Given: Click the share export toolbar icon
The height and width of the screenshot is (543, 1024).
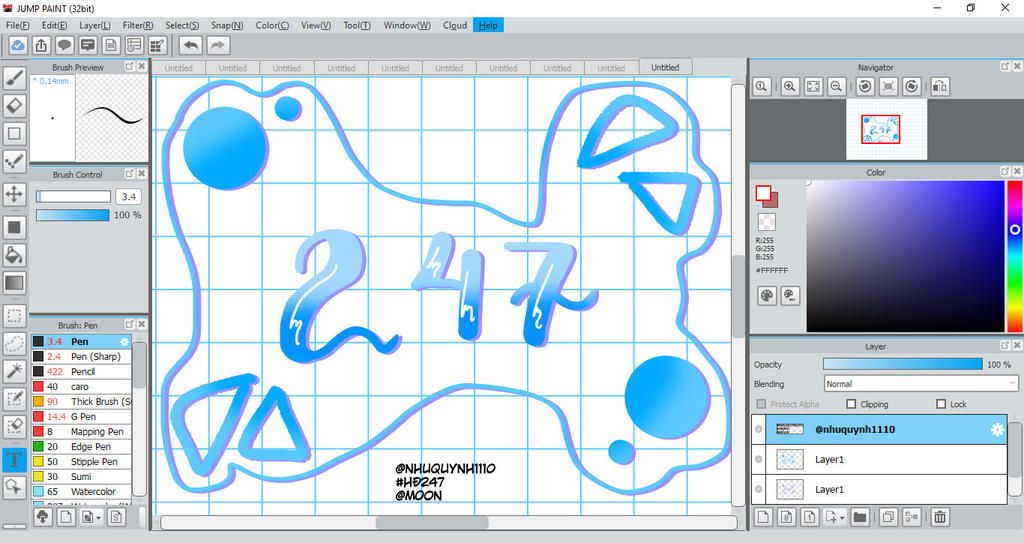Looking at the screenshot, I should [40, 45].
